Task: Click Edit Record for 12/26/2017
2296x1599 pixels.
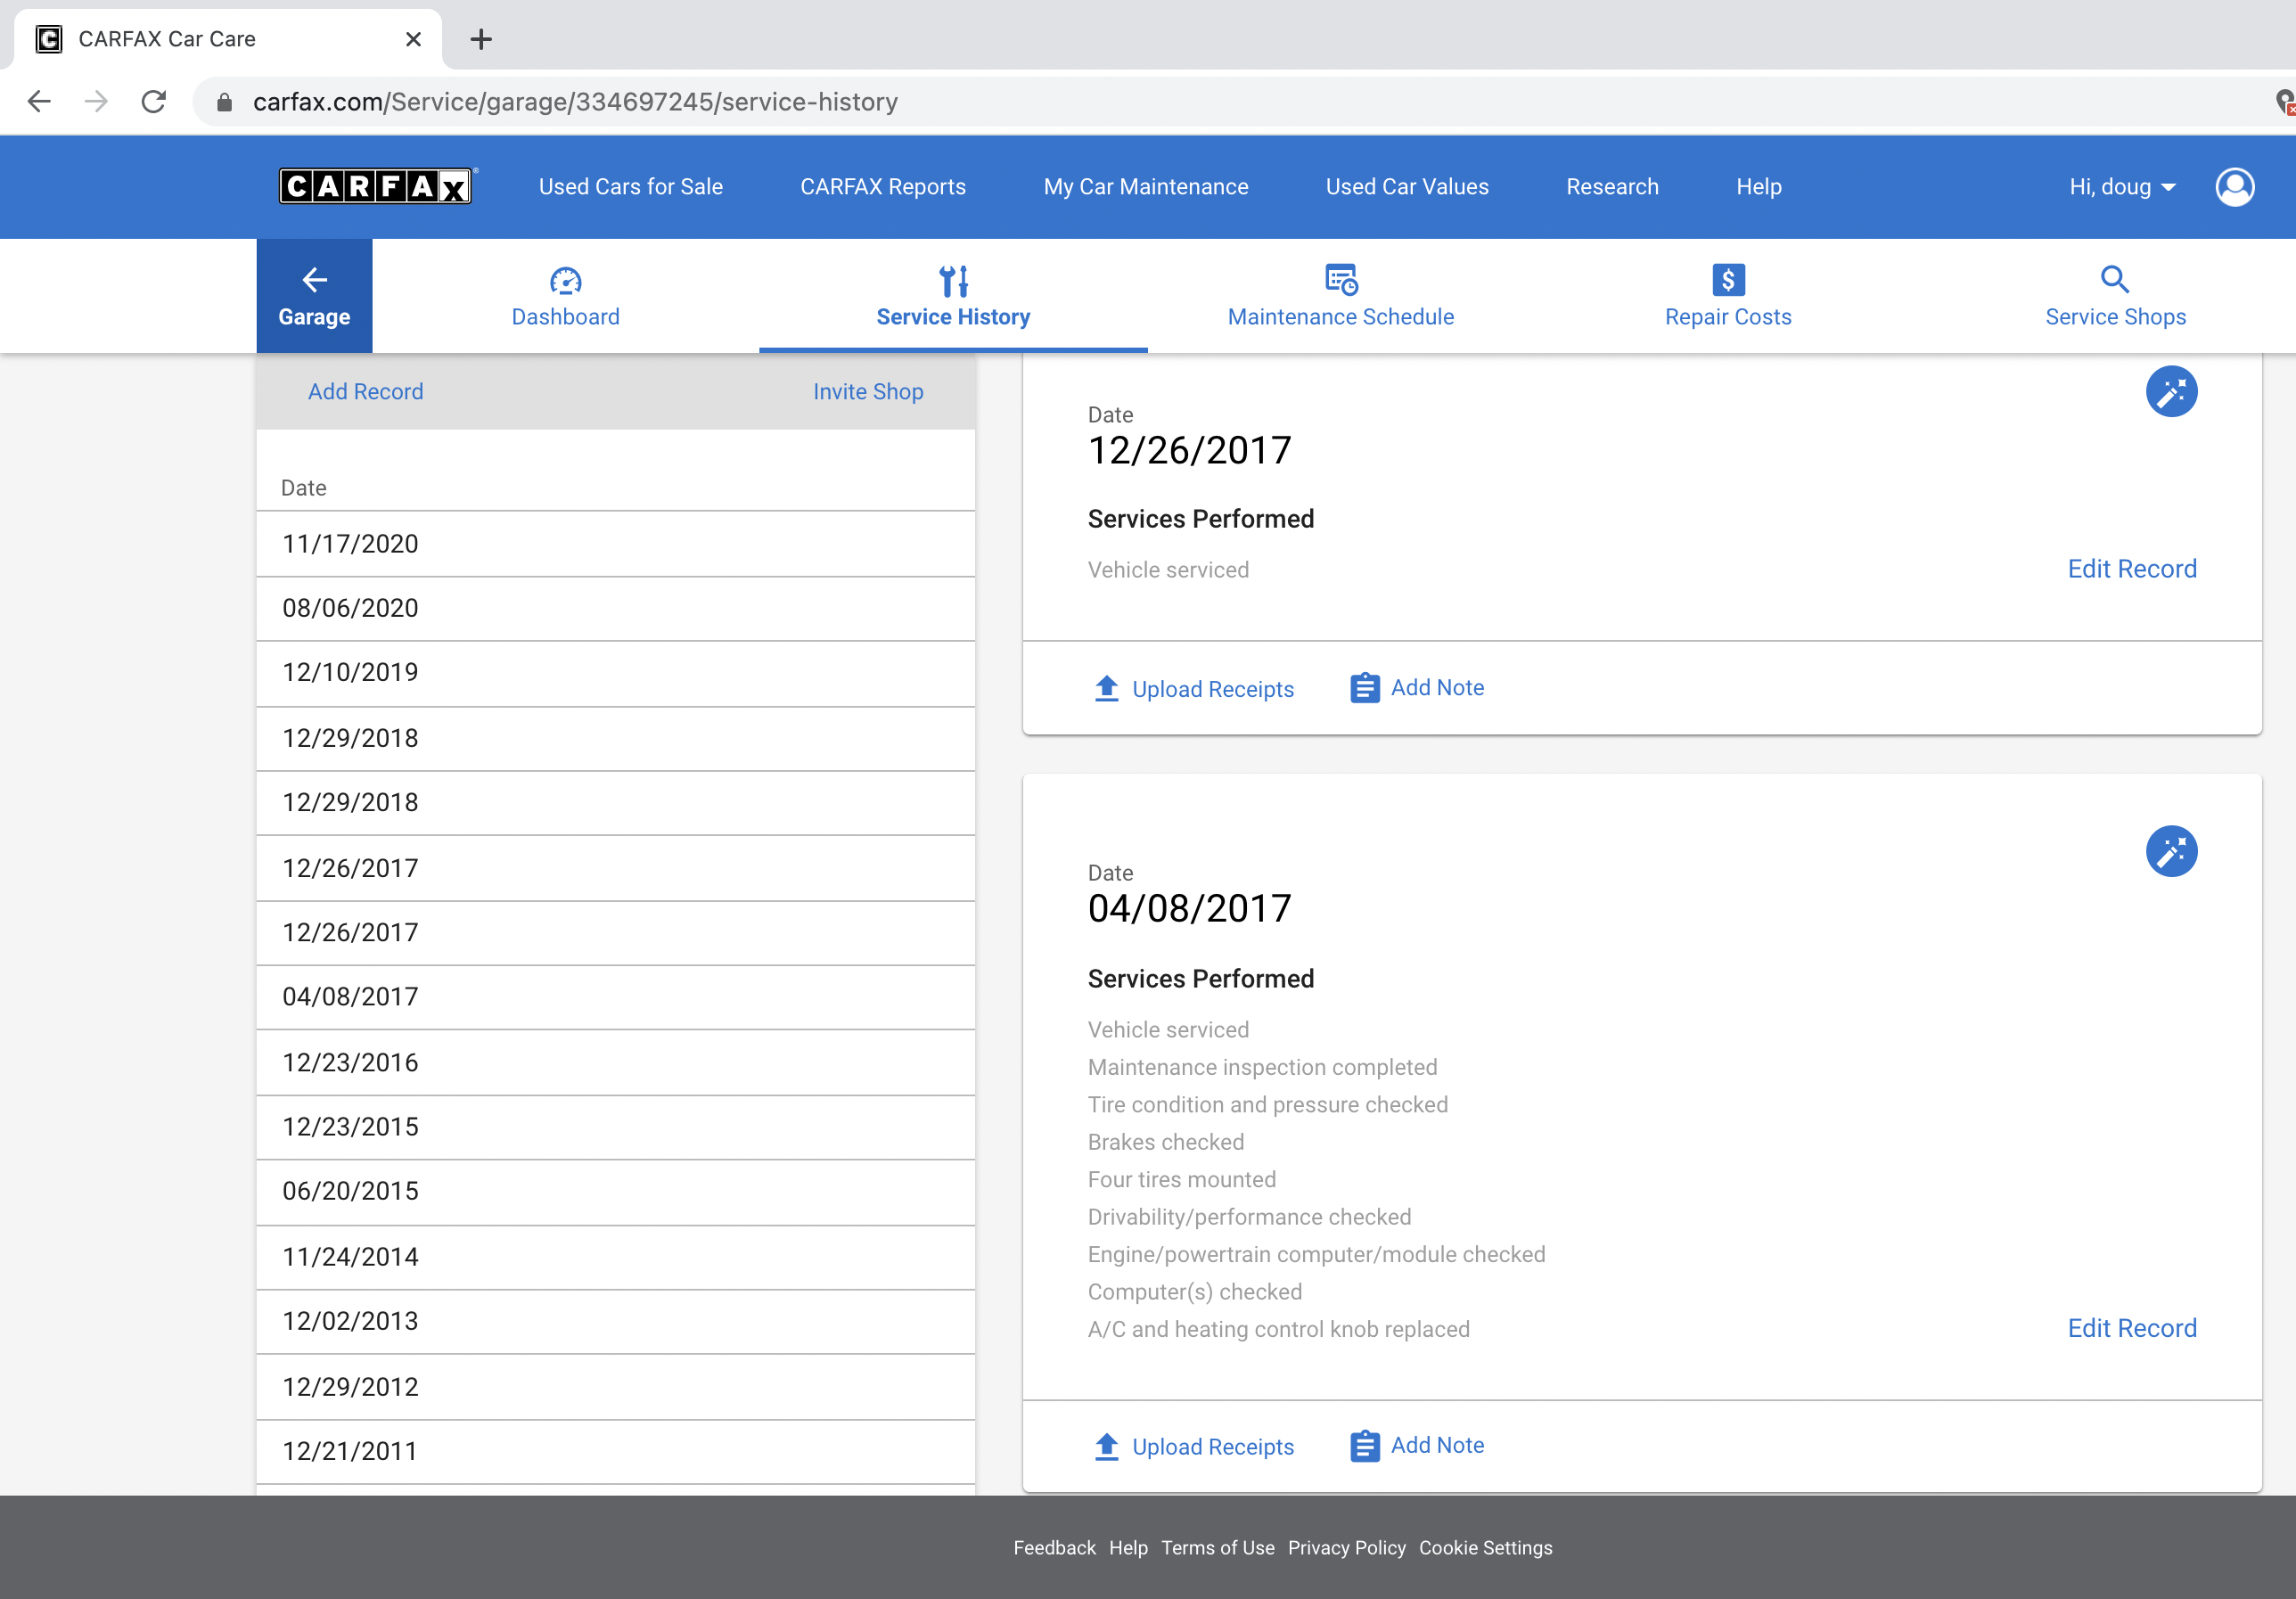Action: click(2131, 569)
